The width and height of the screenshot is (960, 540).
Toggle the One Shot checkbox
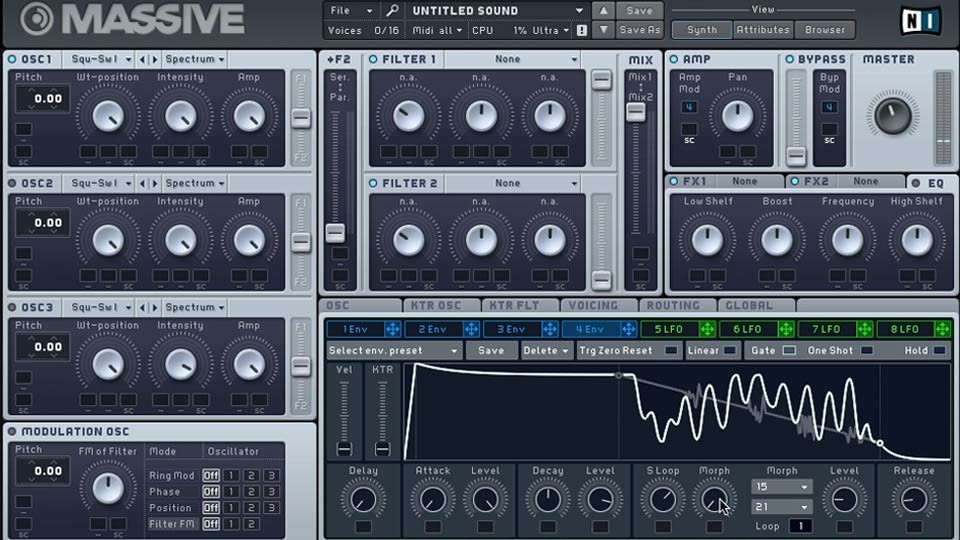[x=866, y=350]
